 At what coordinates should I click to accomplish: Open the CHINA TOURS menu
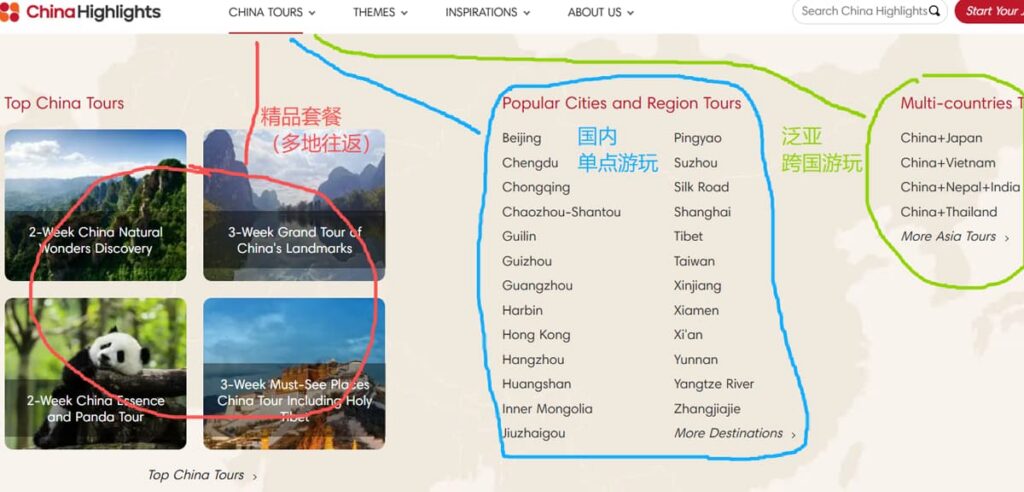click(x=266, y=12)
